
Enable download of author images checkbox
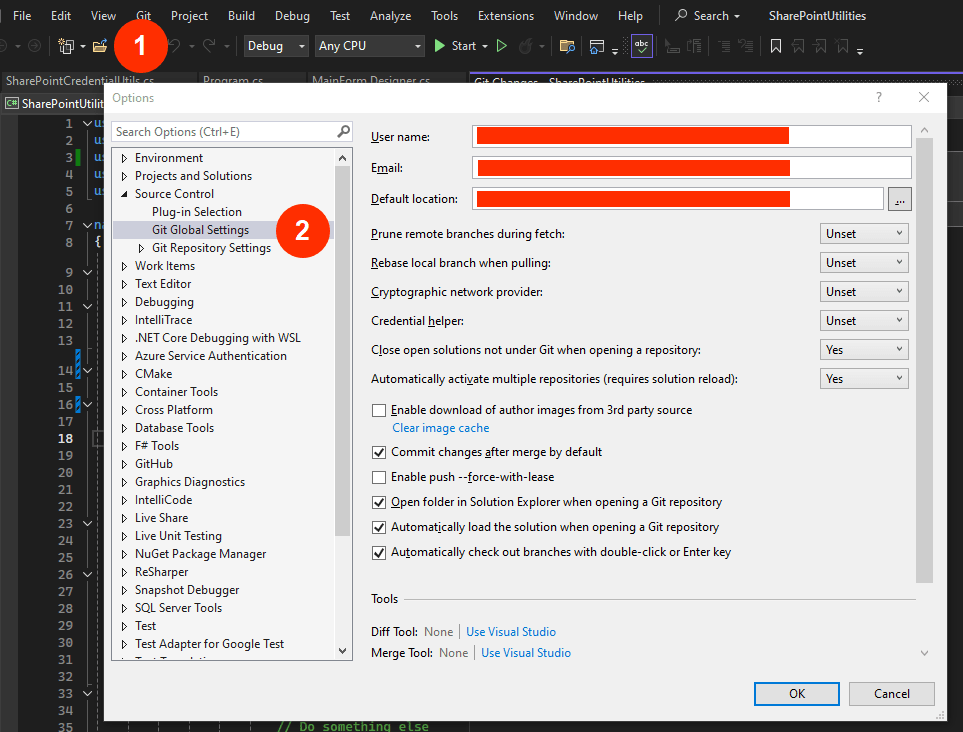(x=379, y=410)
